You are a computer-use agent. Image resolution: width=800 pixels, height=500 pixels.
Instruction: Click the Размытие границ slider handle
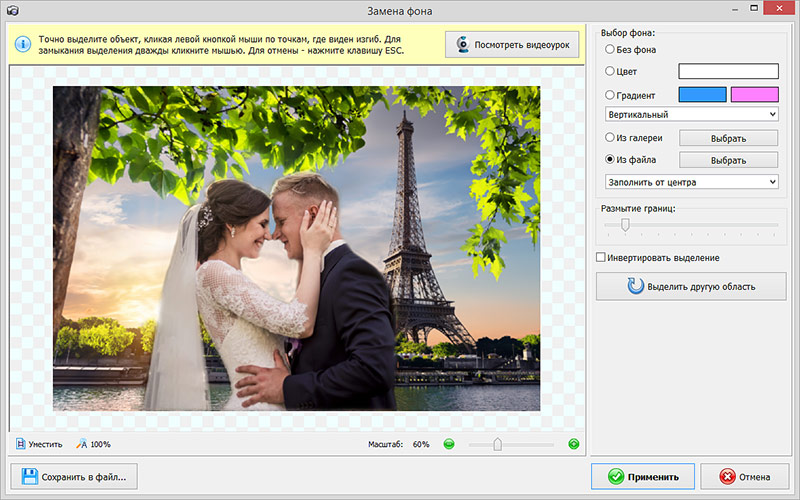point(625,224)
